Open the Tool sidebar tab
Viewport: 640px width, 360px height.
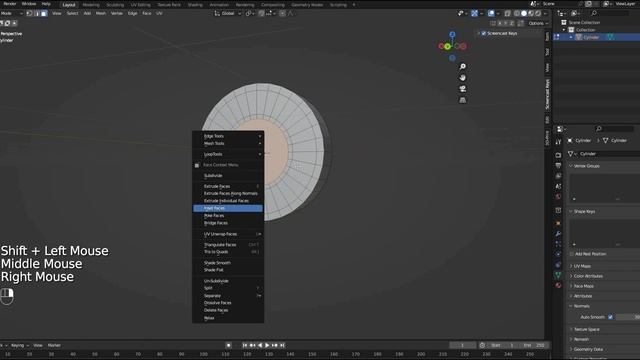coord(547,52)
